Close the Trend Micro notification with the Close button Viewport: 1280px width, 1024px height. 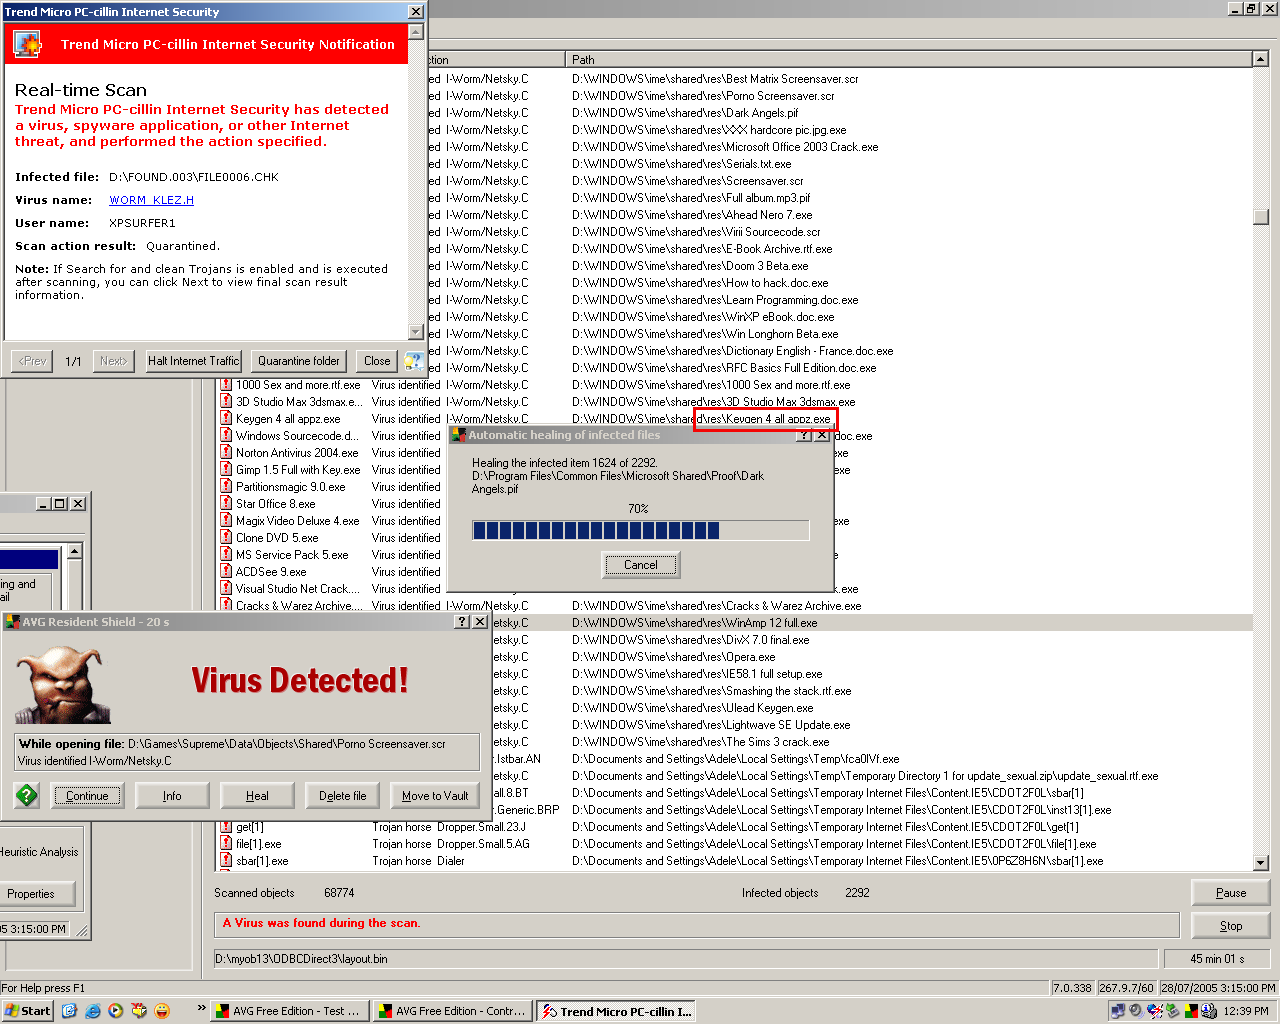point(377,361)
